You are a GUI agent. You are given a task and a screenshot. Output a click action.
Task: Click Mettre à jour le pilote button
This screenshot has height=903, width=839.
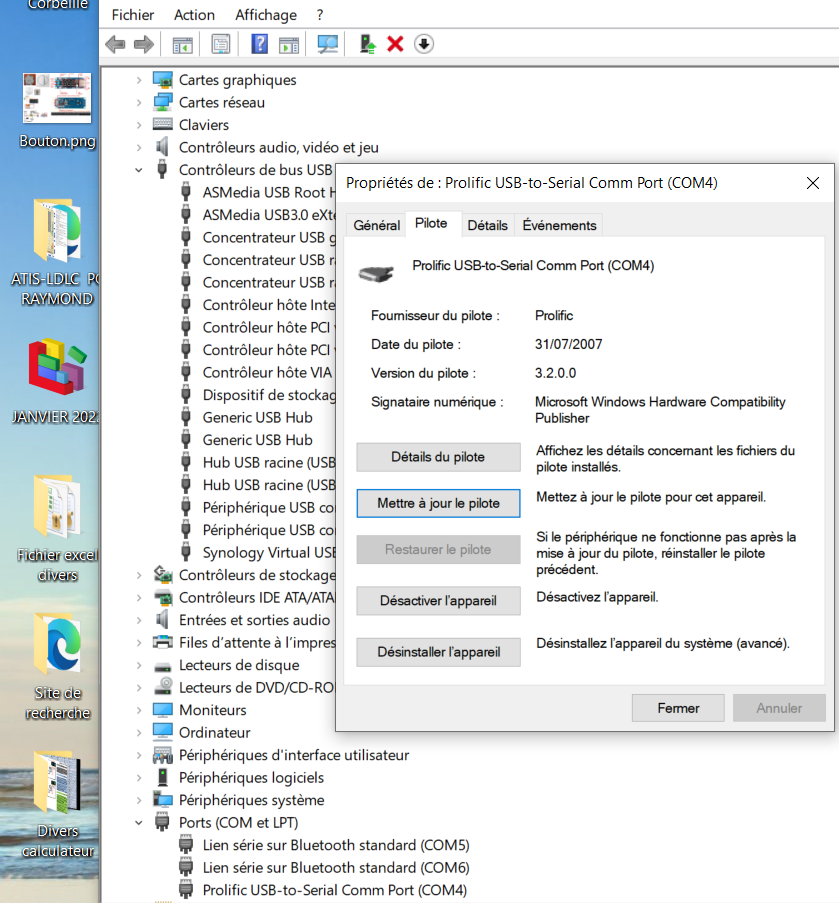[438, 503]
